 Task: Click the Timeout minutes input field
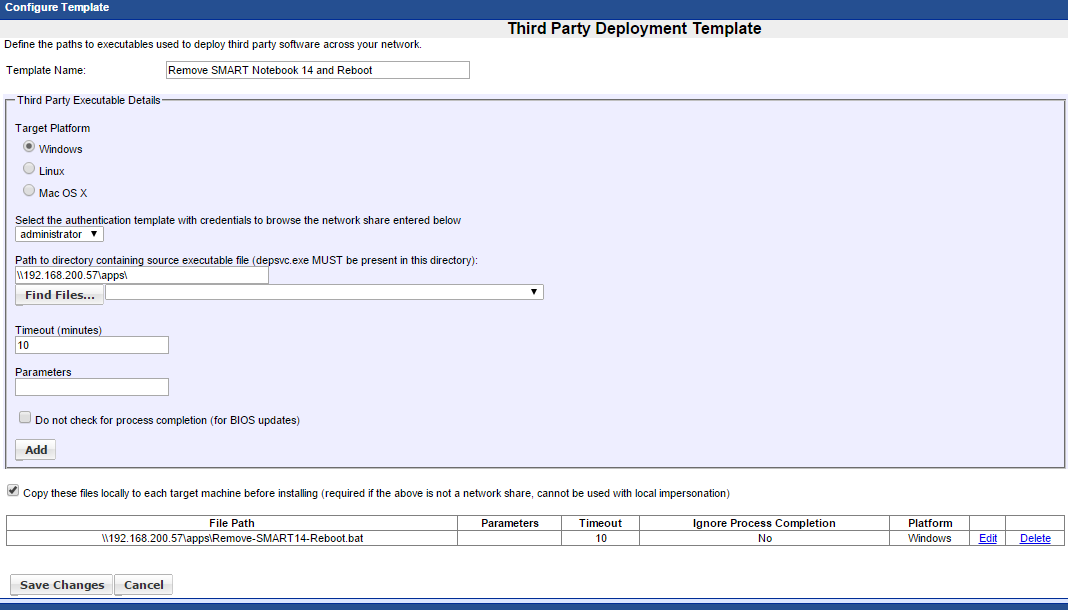pyautogui.click(x=92, y=345)
